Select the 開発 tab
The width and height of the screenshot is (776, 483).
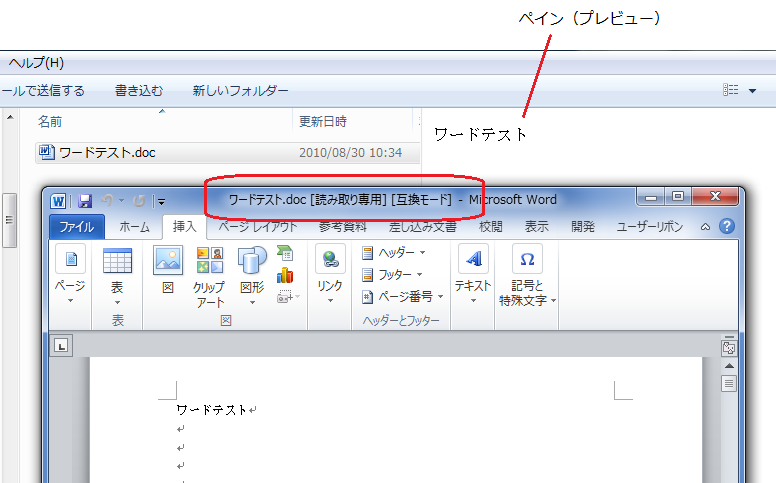coord(582,227)
